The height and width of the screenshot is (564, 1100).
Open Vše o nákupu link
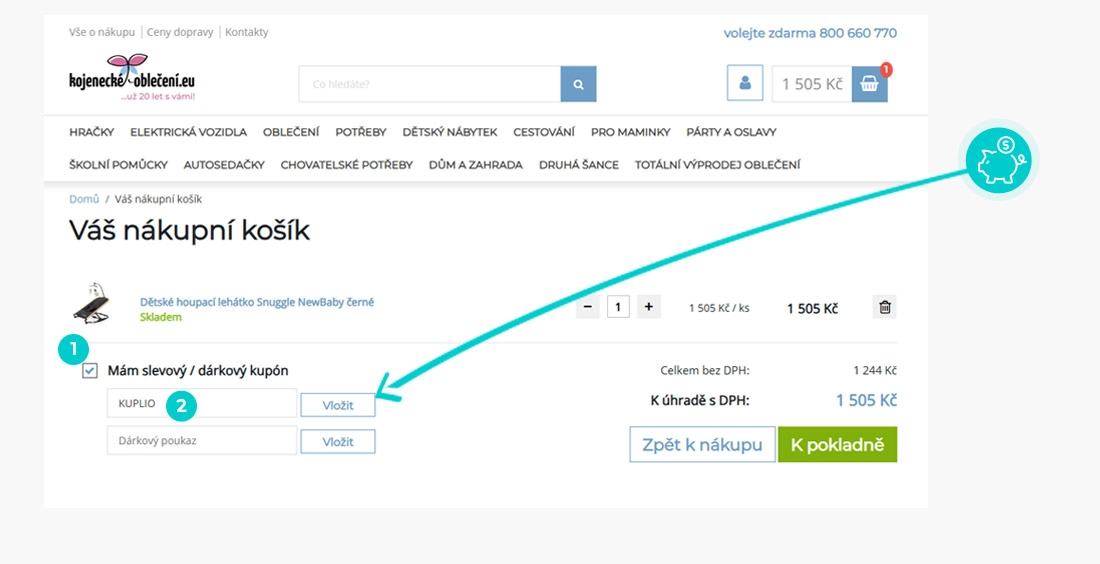pos(102,32)
